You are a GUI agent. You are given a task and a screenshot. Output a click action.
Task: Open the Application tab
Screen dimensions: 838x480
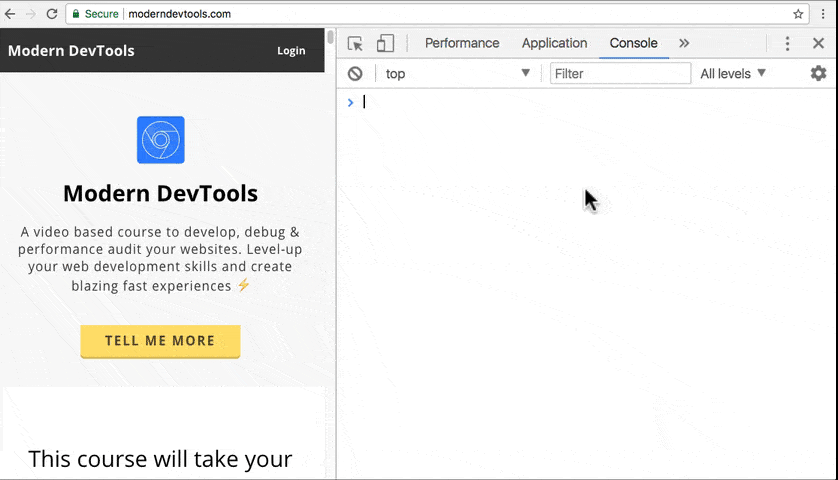(x=554, y=43)
